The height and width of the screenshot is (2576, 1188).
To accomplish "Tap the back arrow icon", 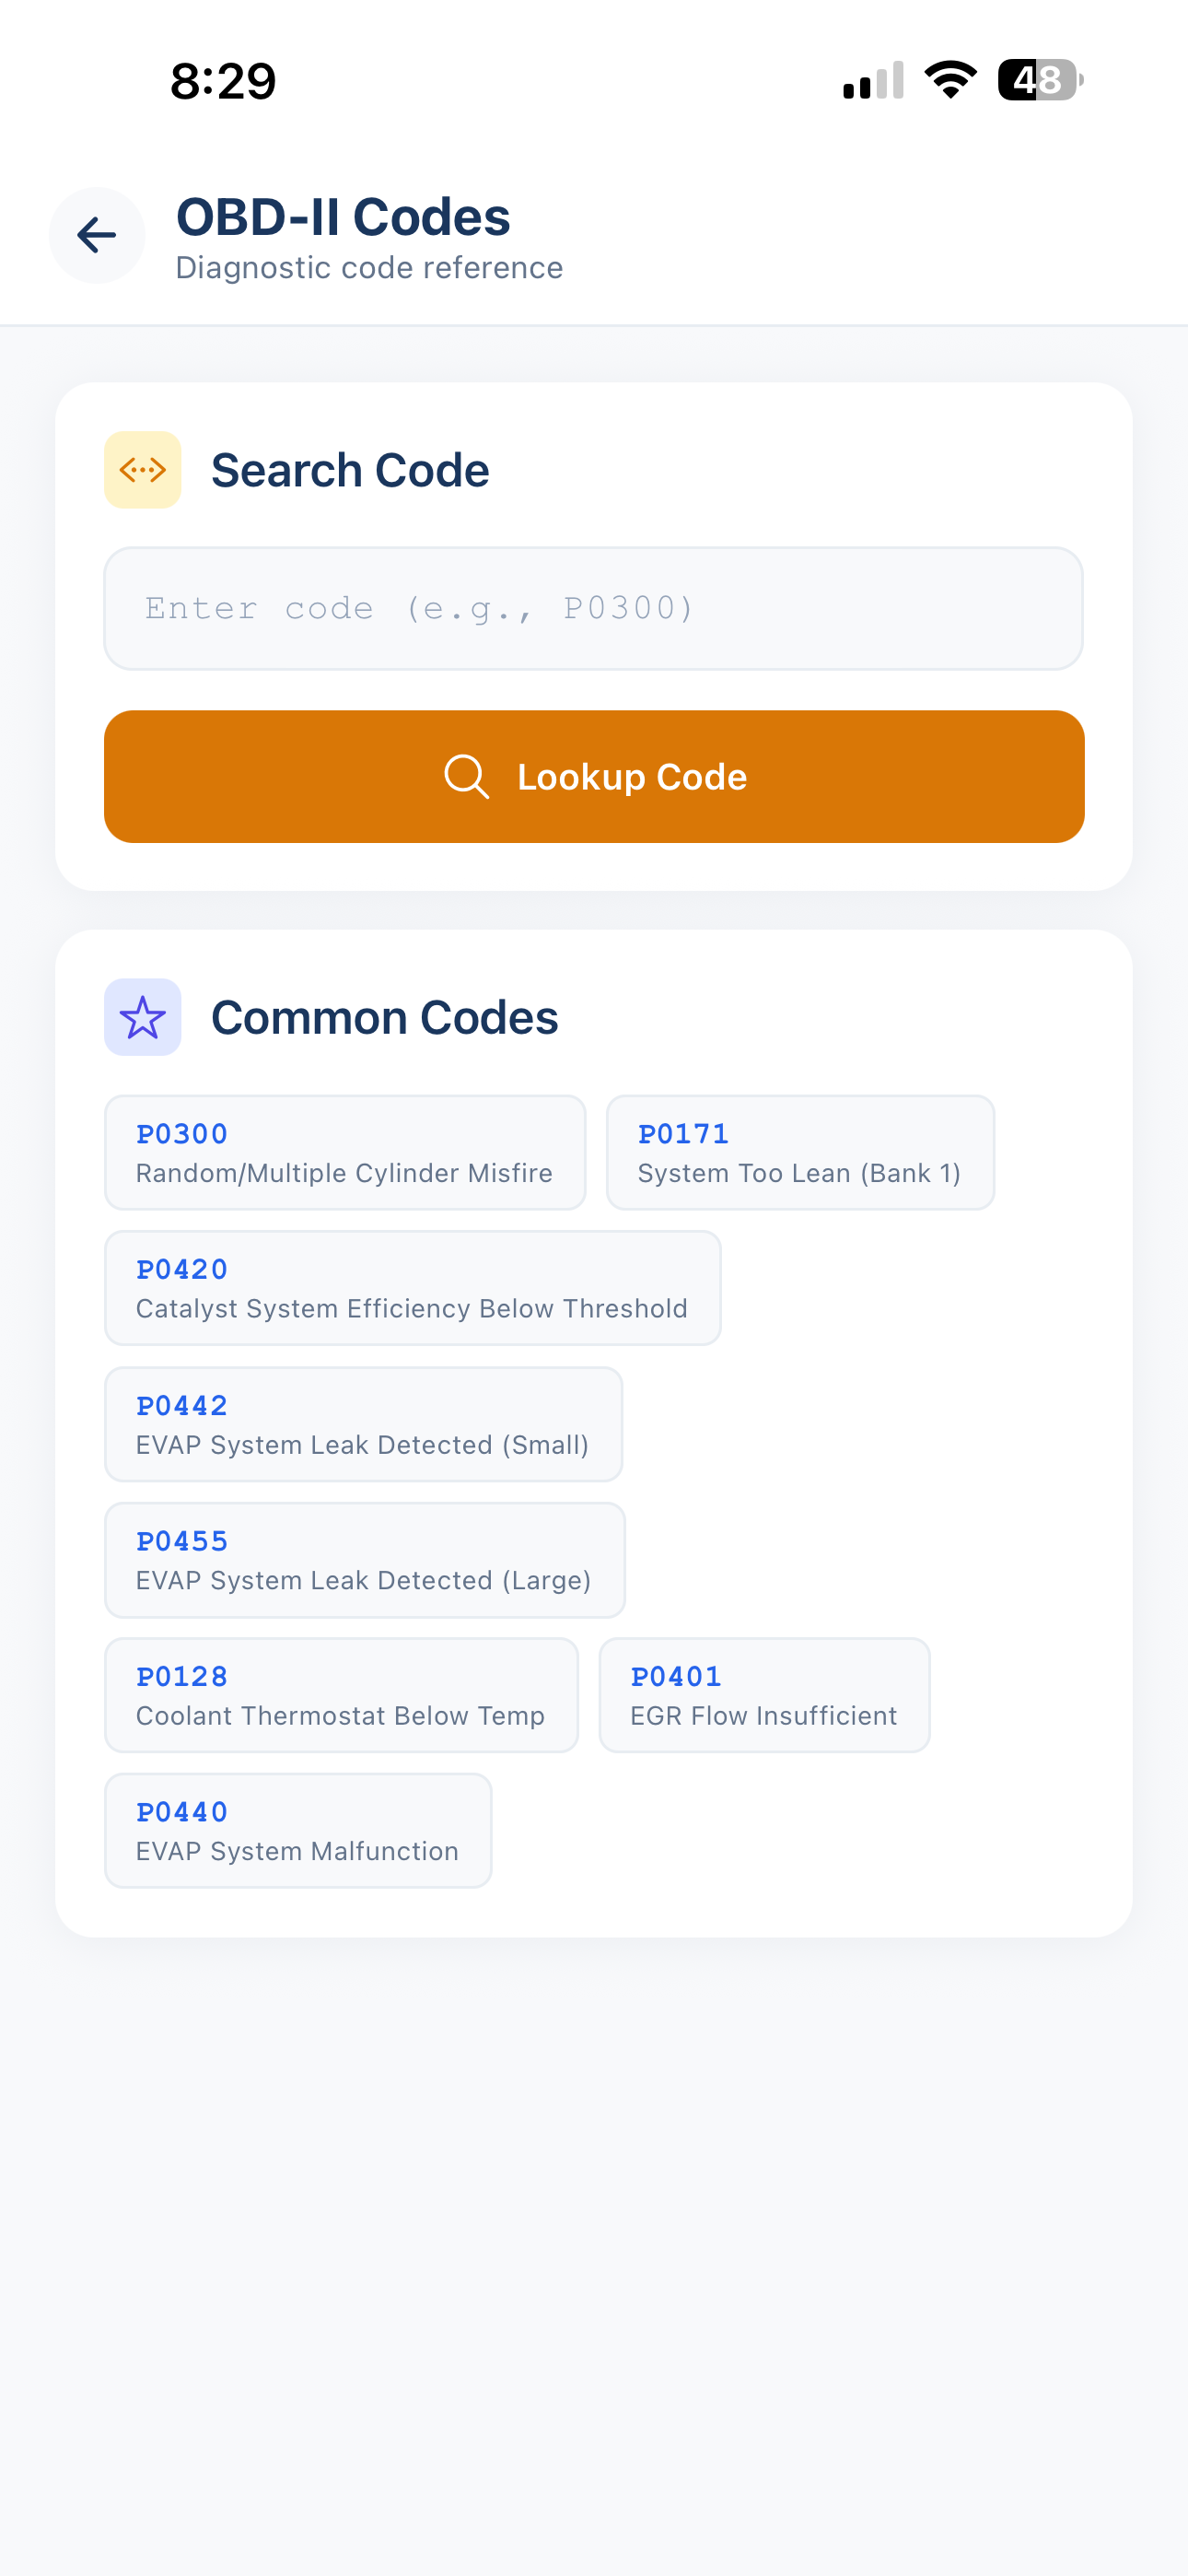I will coord(97,236).
